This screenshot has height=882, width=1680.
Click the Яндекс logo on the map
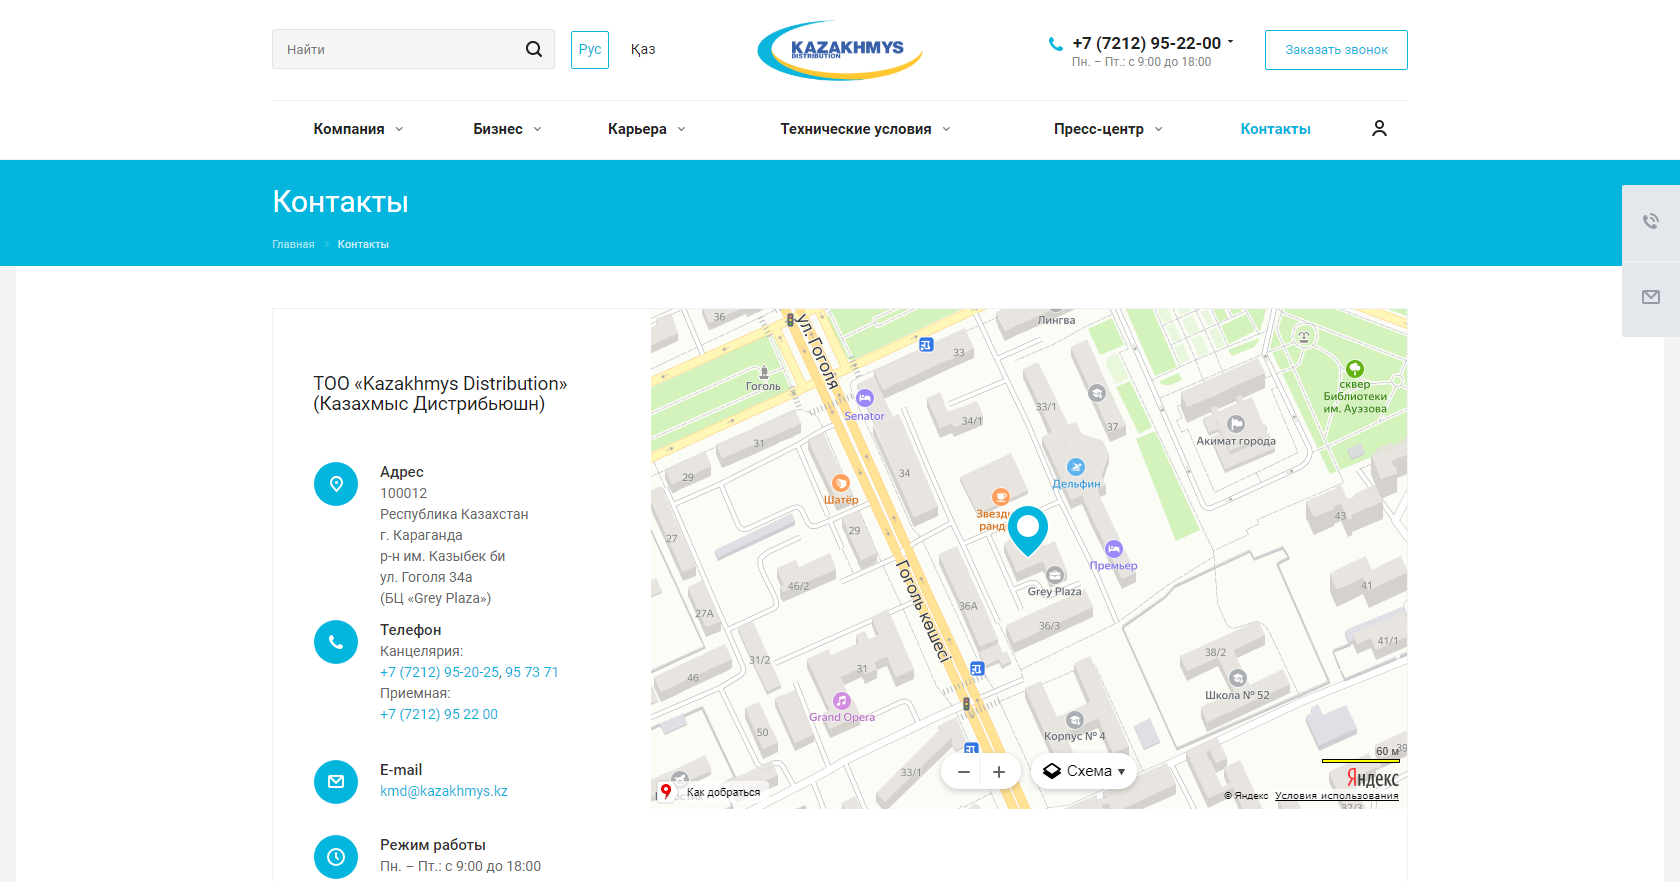tap(1372, 778)
